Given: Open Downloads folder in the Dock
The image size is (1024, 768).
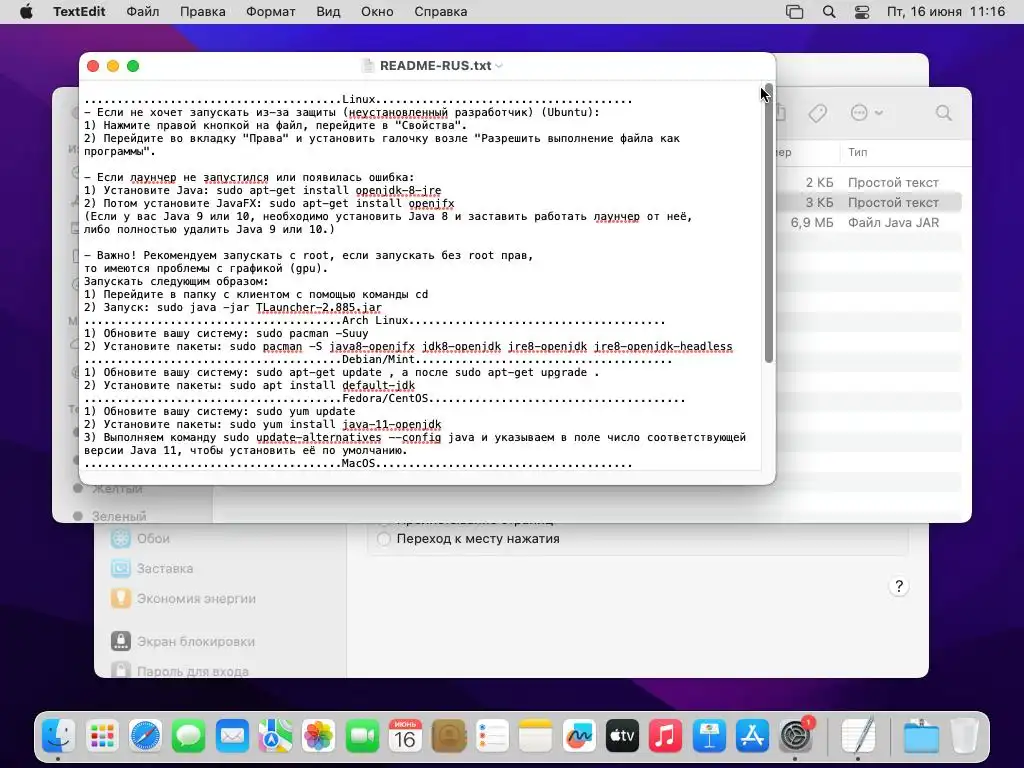Looking at the screenshot, I should pyautogui.click(x=921, y=737).
